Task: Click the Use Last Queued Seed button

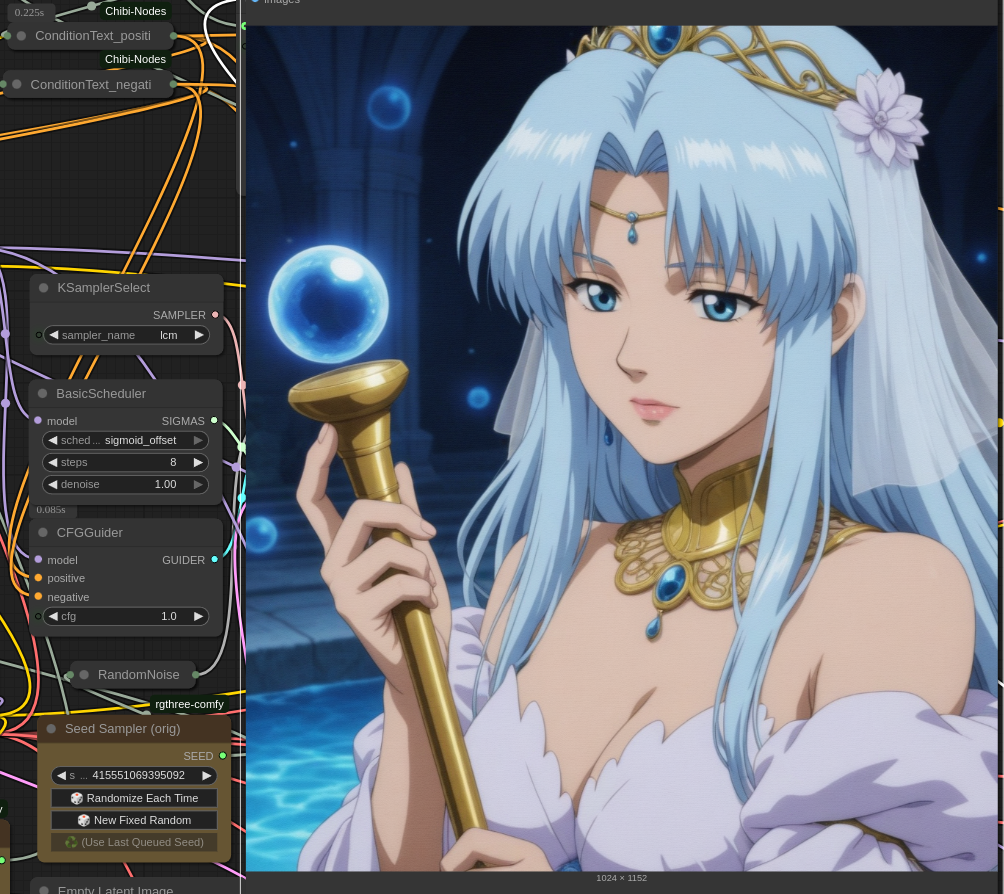Action: [x=134, y=843]
